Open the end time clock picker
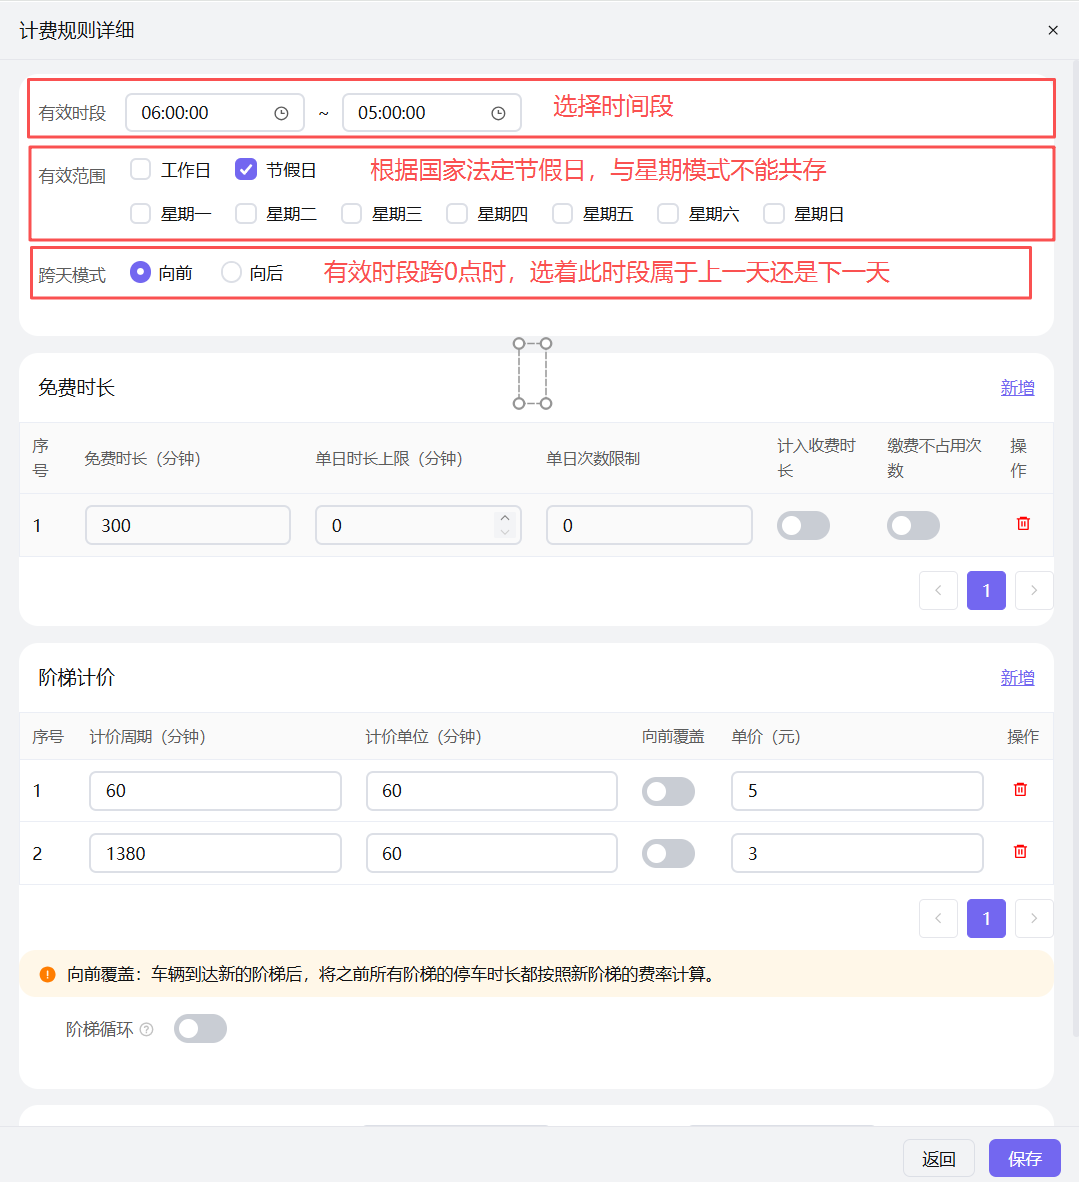Screen dimensions: 1079x1182 [x=497, y=113]
